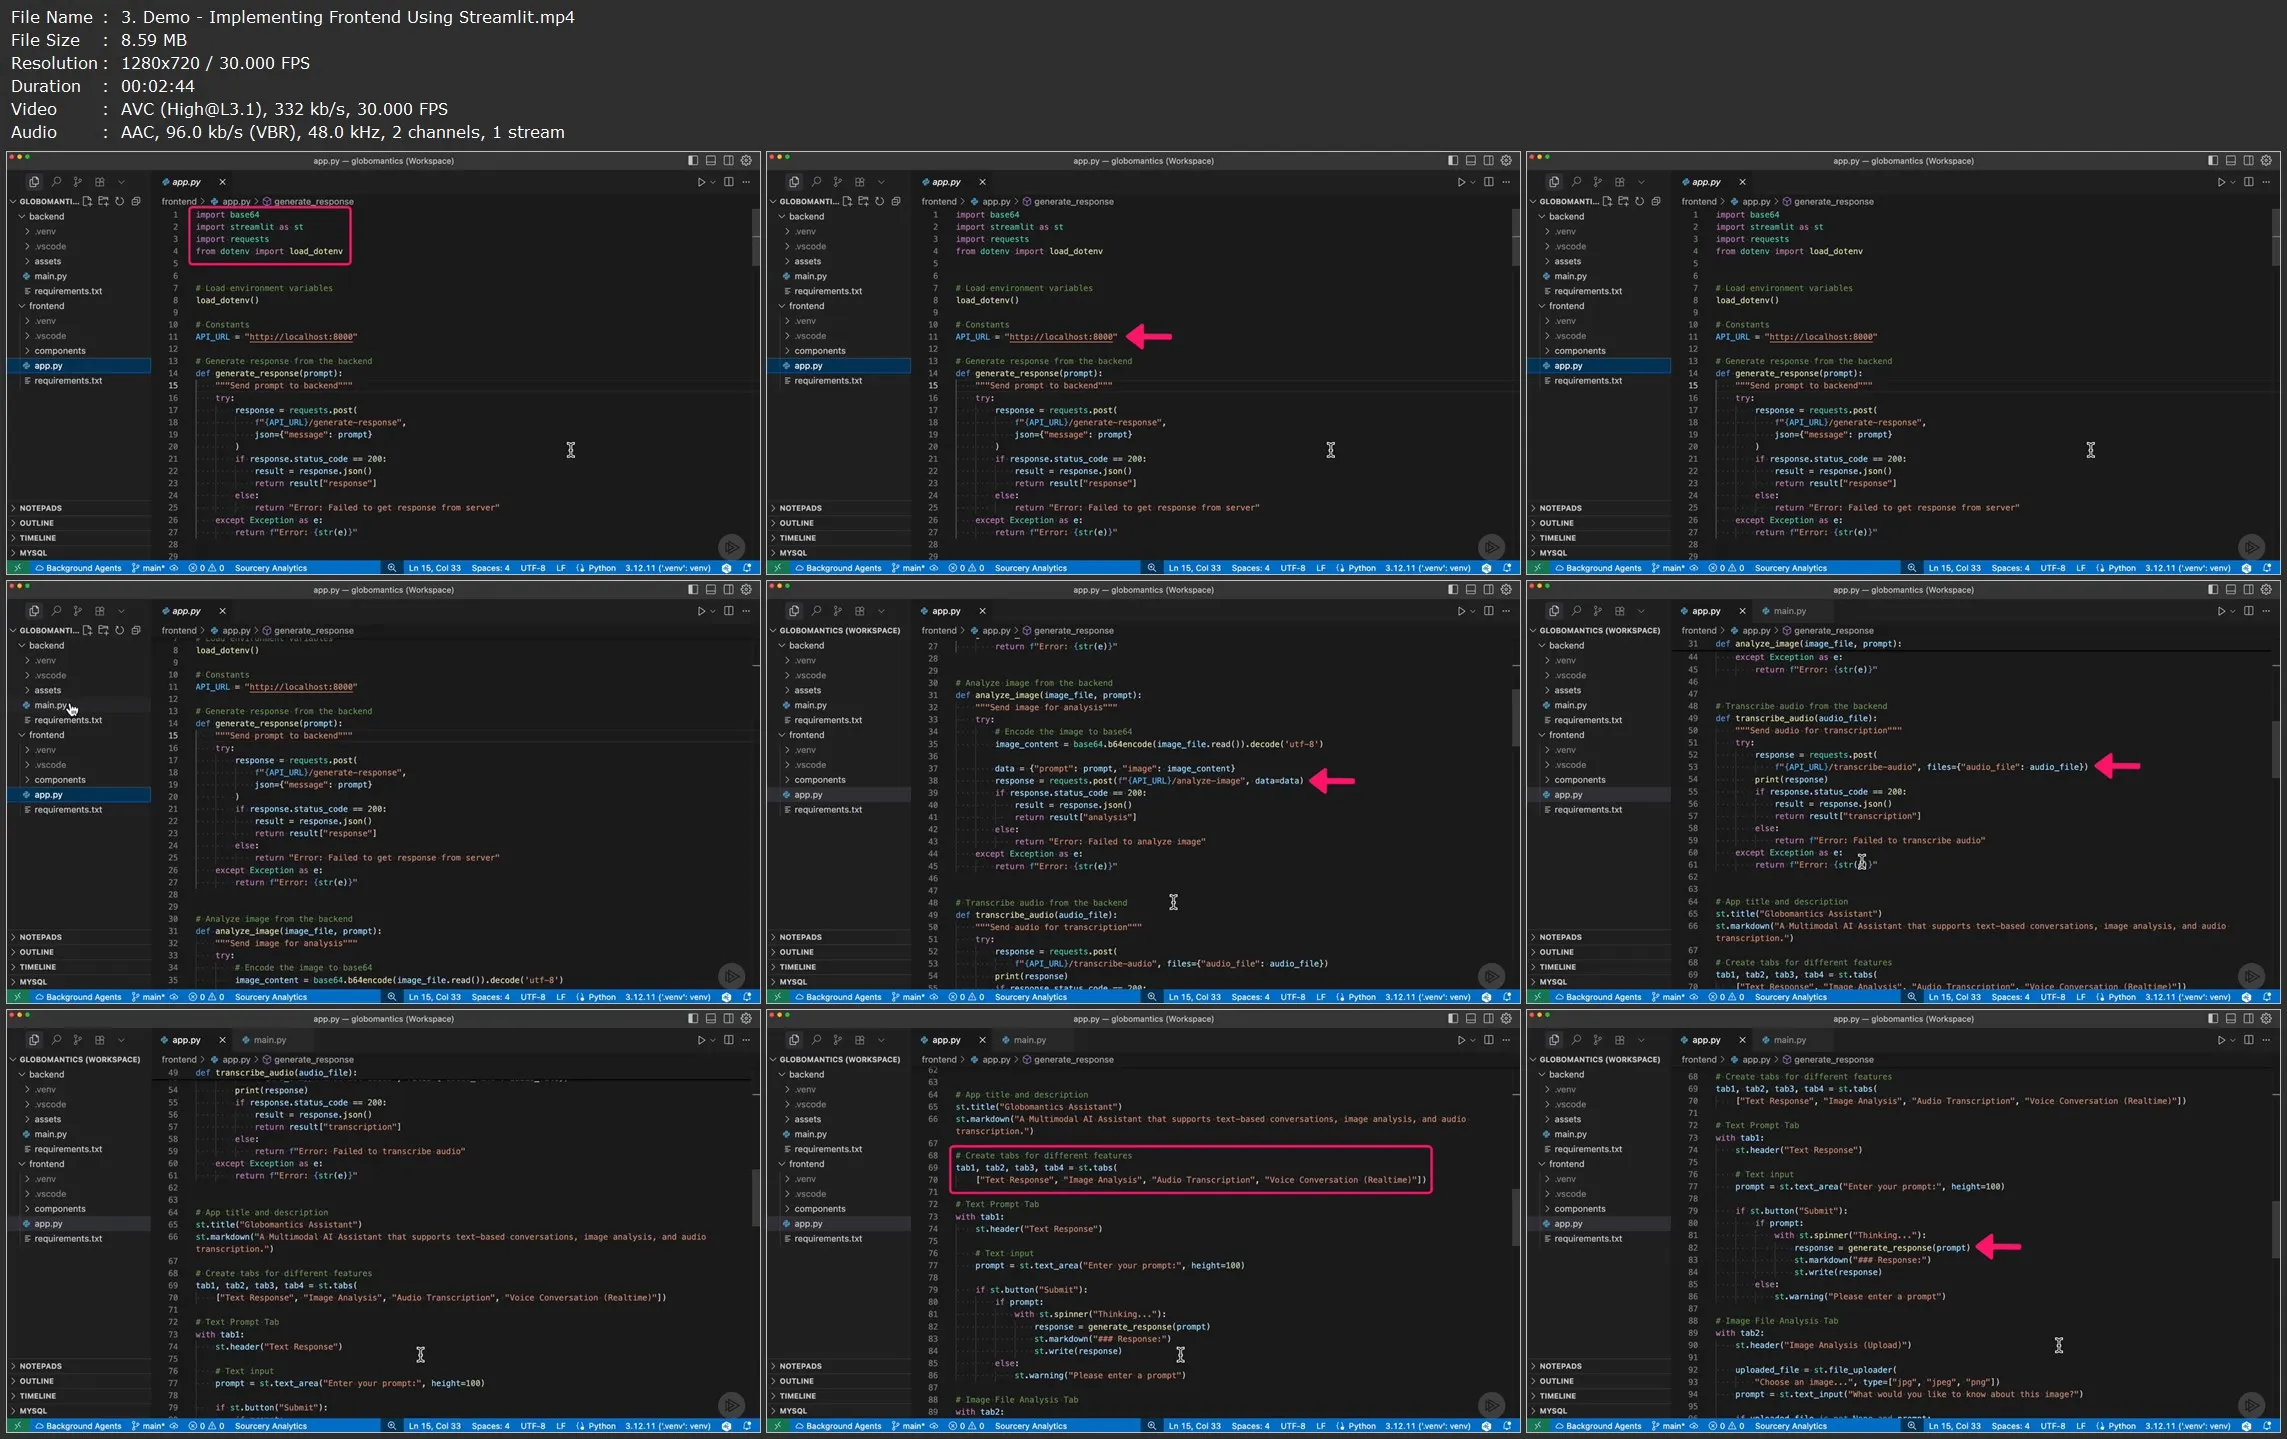Screen dimensions: 2287x1439
Task: Click editor scrollbar slider in bottom-right frame
Action: point(2275,1228)
